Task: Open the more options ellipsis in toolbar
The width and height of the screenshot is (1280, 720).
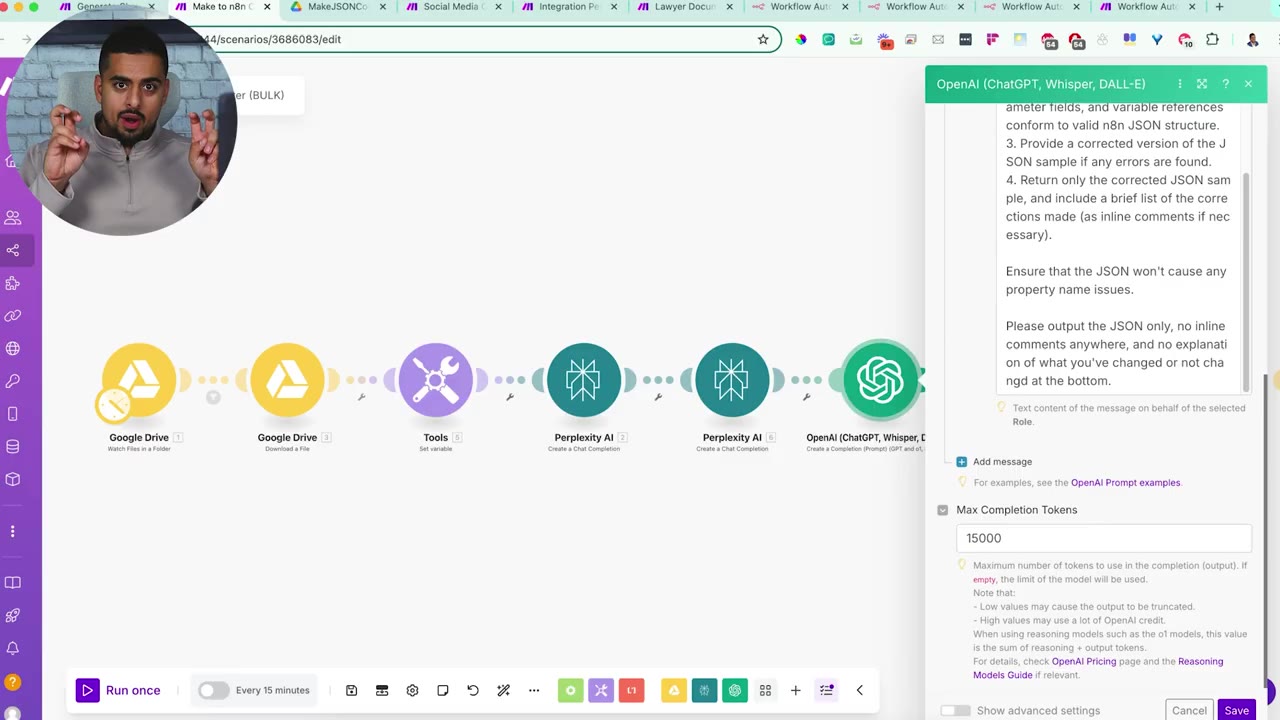Action: 534,690
